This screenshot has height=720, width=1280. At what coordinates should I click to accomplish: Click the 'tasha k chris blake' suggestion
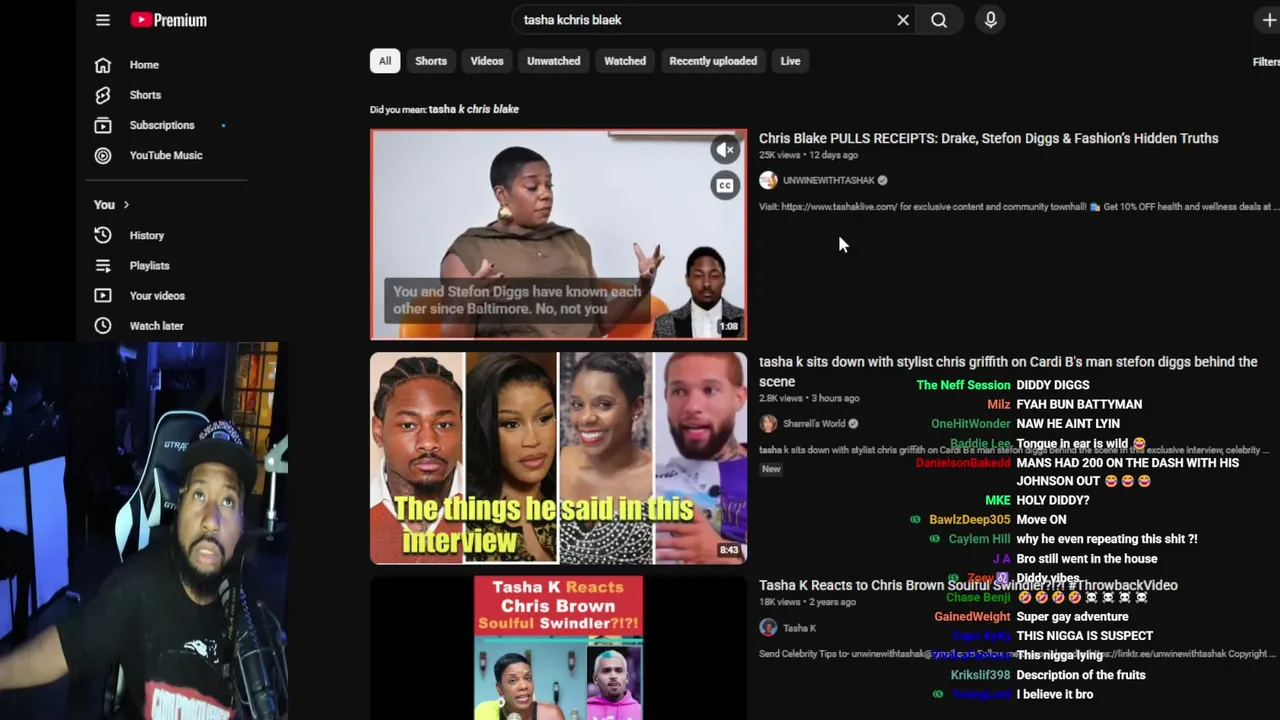coord(474,109)
